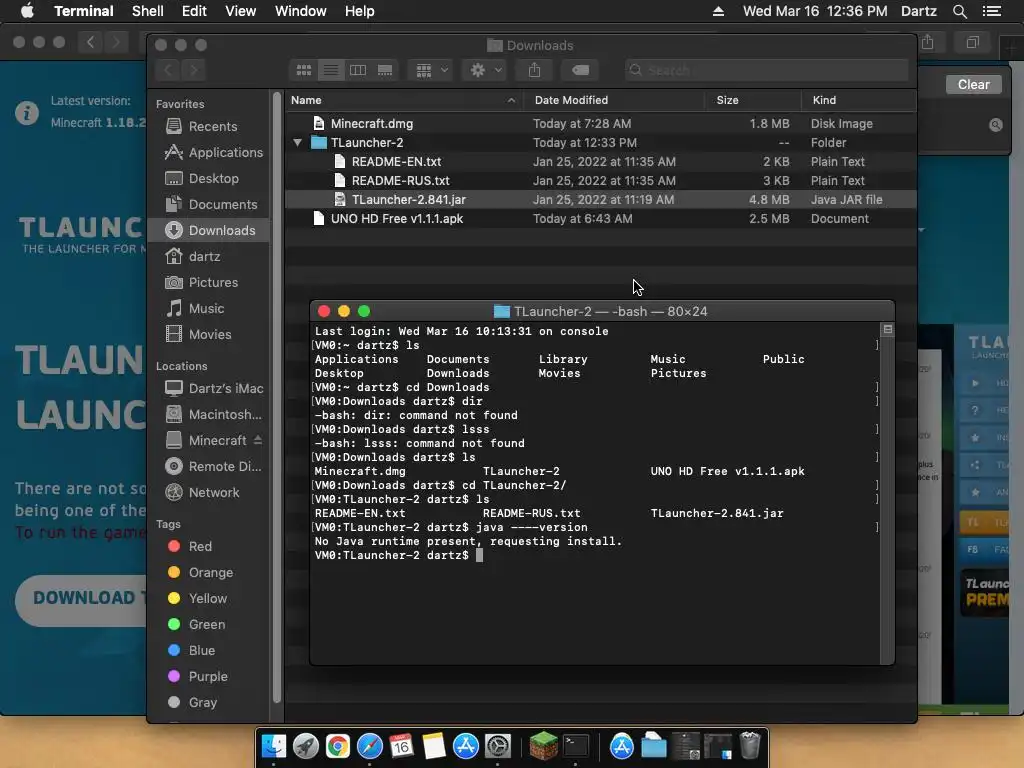
Task: Open Notes app in the dock
Action: (434, 746)
